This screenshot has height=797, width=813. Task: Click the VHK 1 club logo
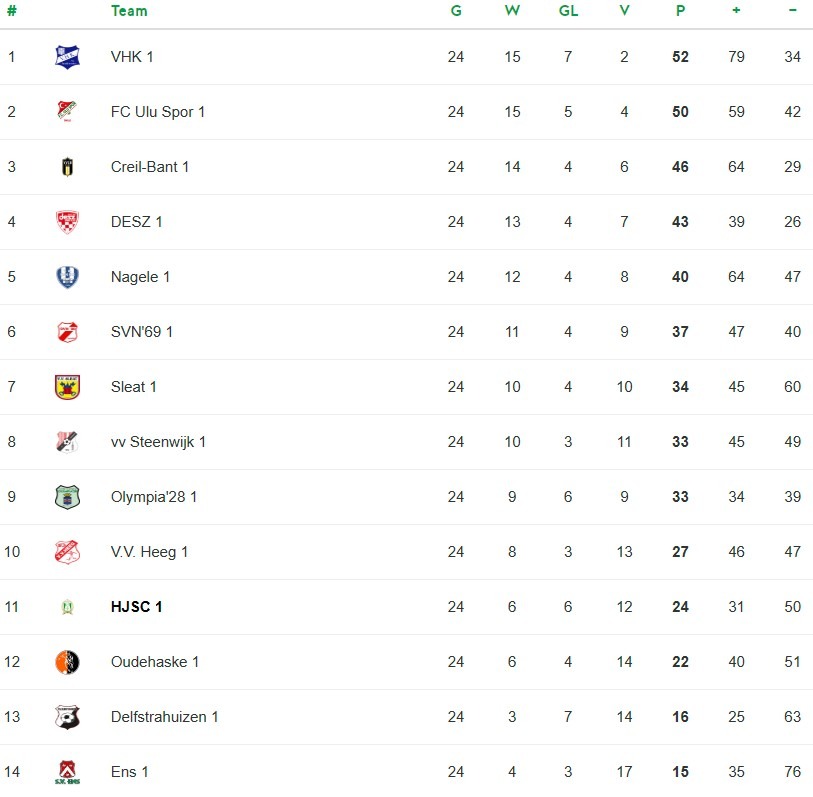tap(67, 57)
